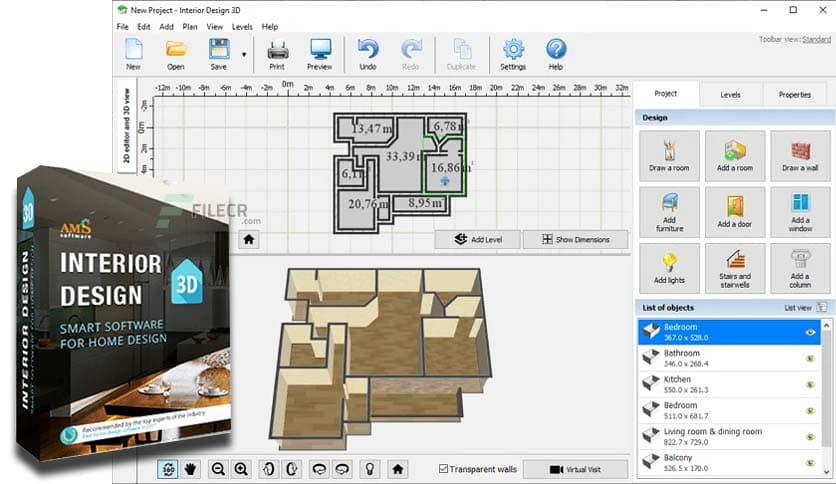Toggle visibility of the Balcony object
Screen dimensions: 836x484
(x=810, y=463)
